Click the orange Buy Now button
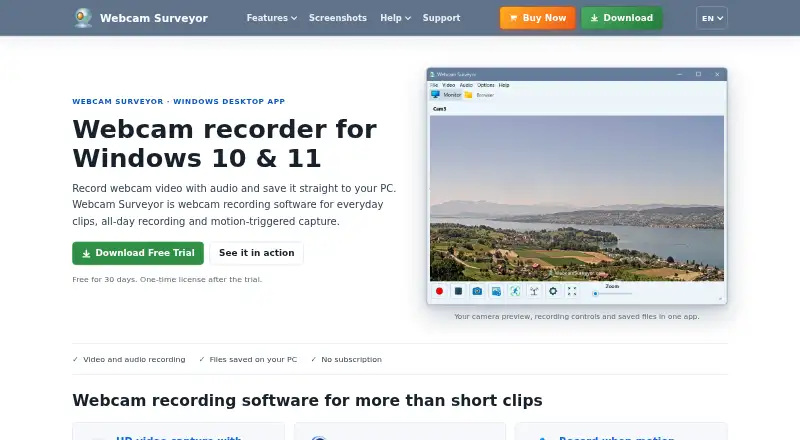This screenshot has height=440, width=800. click(x=537, y=18)
